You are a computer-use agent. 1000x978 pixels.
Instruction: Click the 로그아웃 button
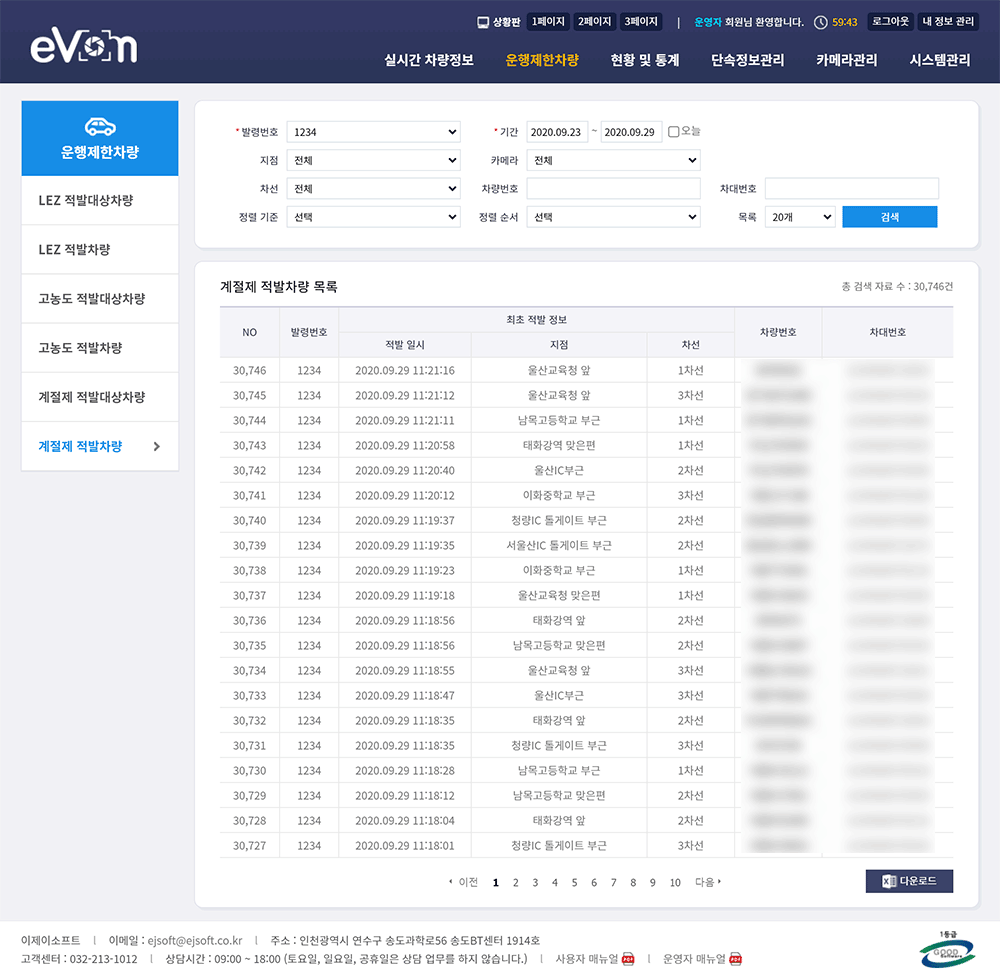click(889, 21)
